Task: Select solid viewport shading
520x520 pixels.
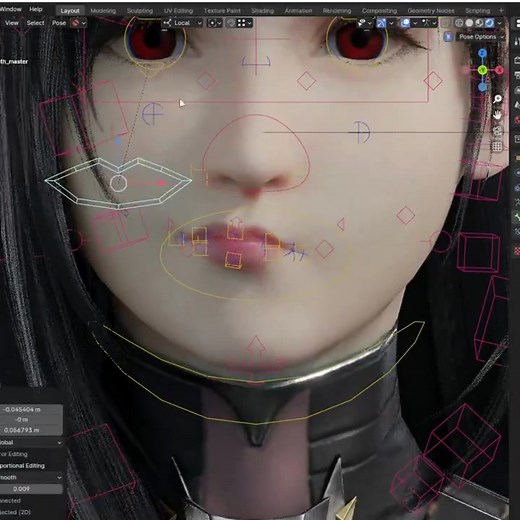Action: click(x=469, y=23)
